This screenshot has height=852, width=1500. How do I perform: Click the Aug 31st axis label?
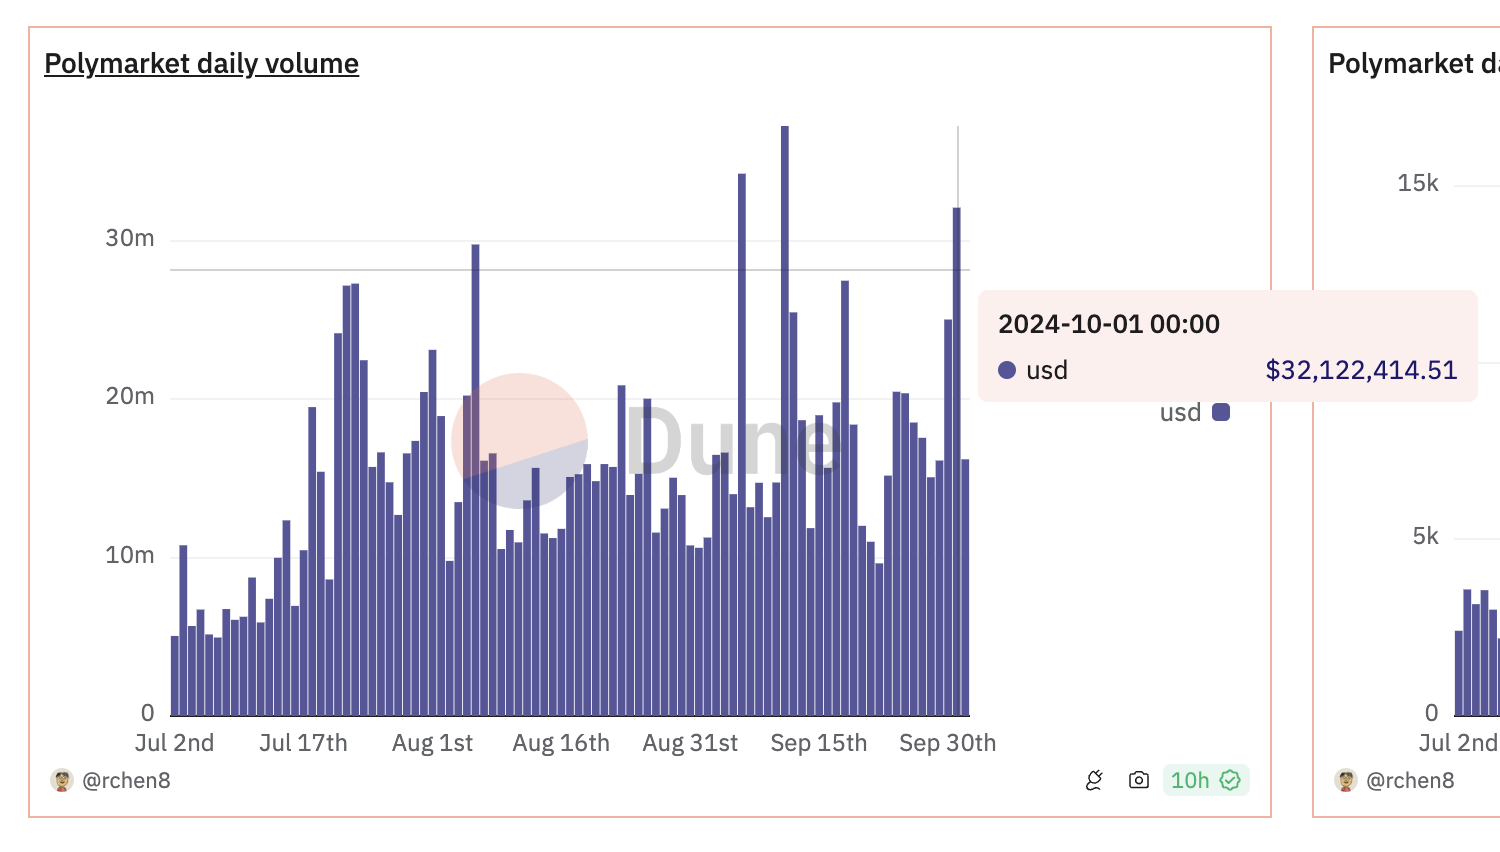[x=690, y=743]
